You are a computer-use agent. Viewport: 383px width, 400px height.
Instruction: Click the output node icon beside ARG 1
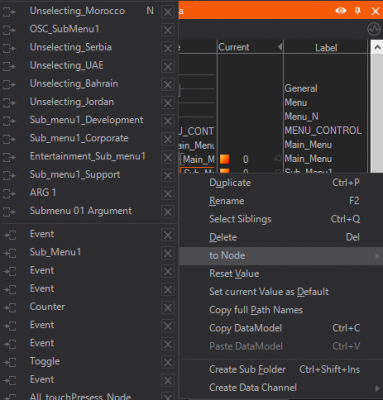(9, 193)
